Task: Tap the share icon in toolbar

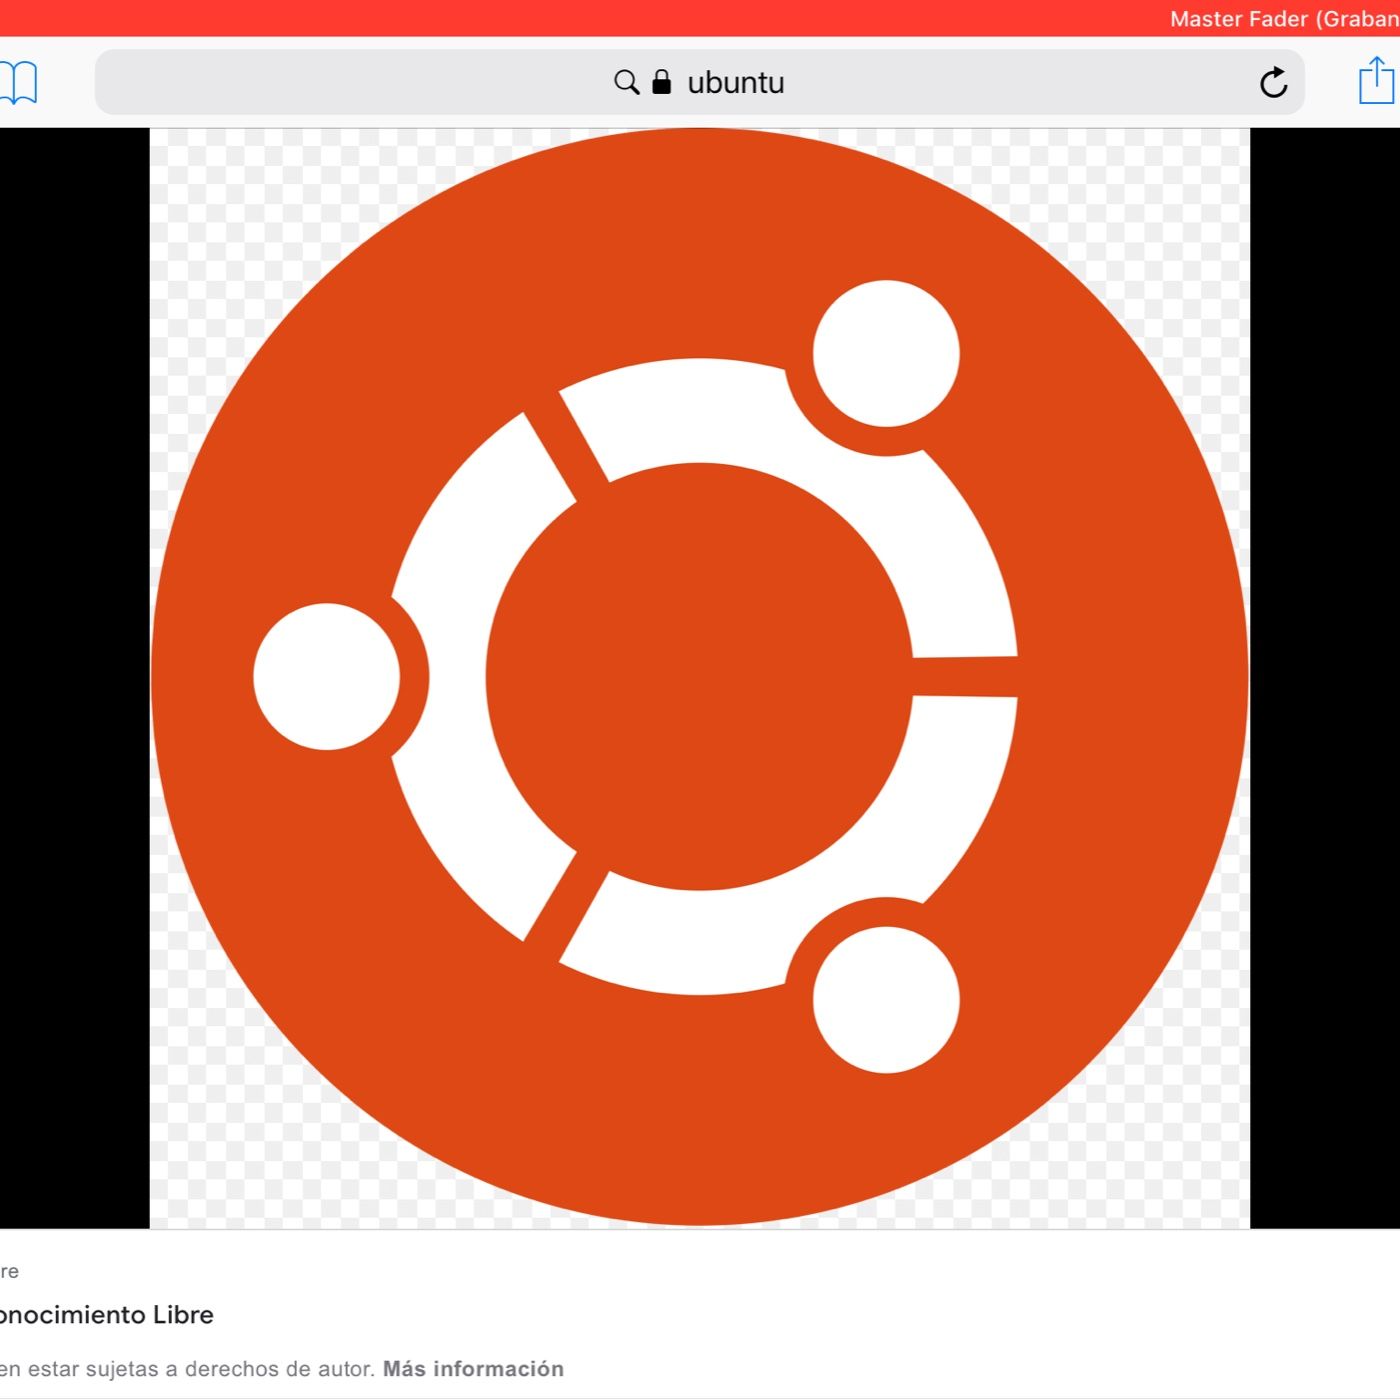Action: (1376, 81)
